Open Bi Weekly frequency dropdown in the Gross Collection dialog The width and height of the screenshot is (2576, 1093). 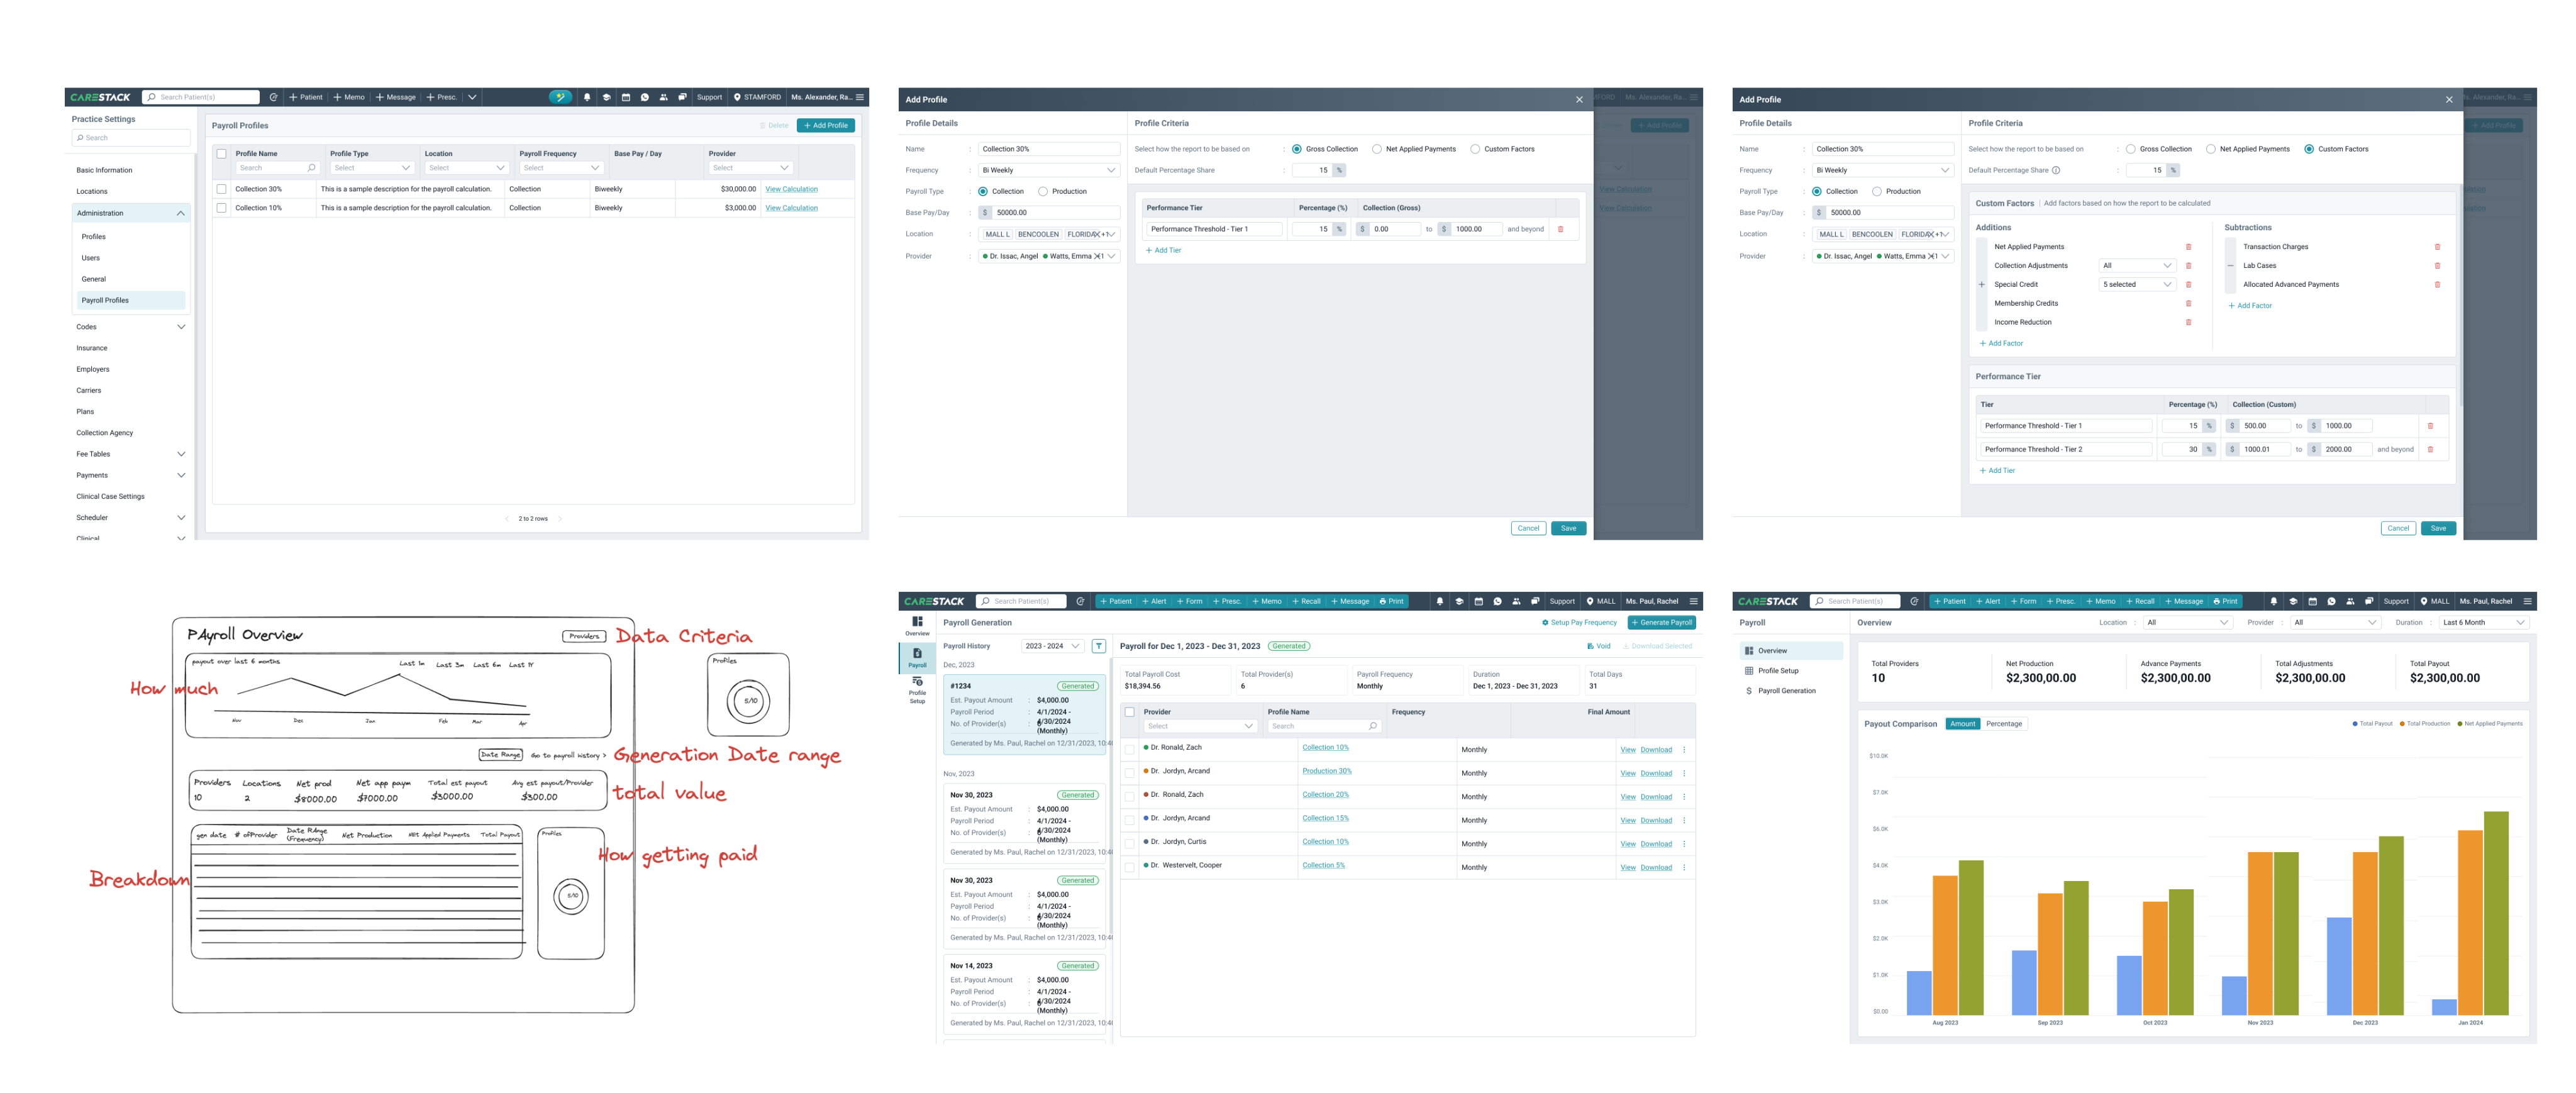coord(1048,170)
